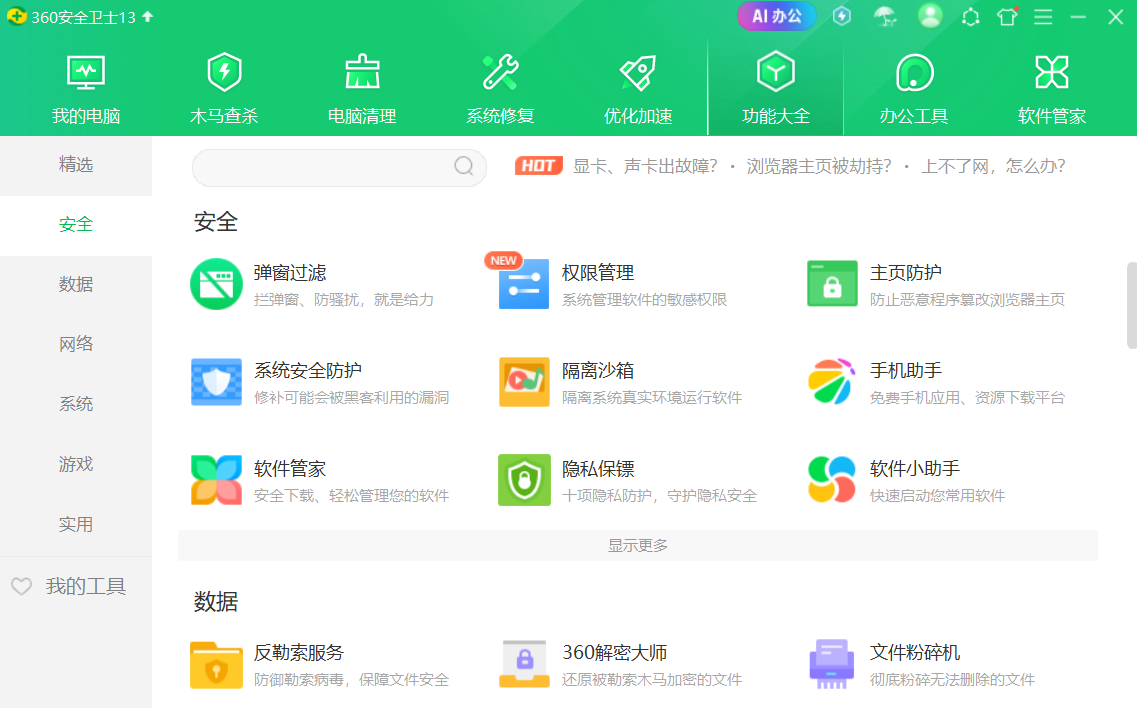Open link 上不了网，怎么办?
The height and width of the screenshot is (708, 1137).
(993, 166)
